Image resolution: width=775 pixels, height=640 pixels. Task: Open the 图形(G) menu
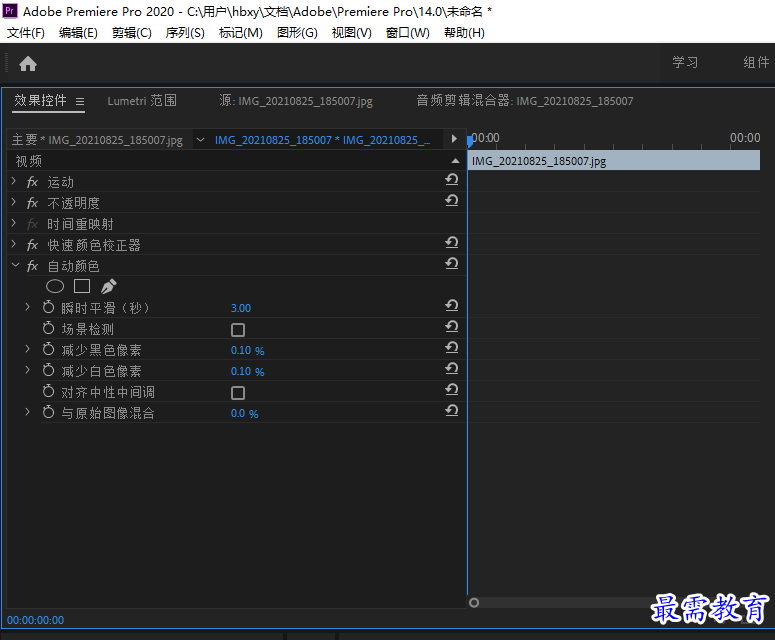click(x=297, y=33)
